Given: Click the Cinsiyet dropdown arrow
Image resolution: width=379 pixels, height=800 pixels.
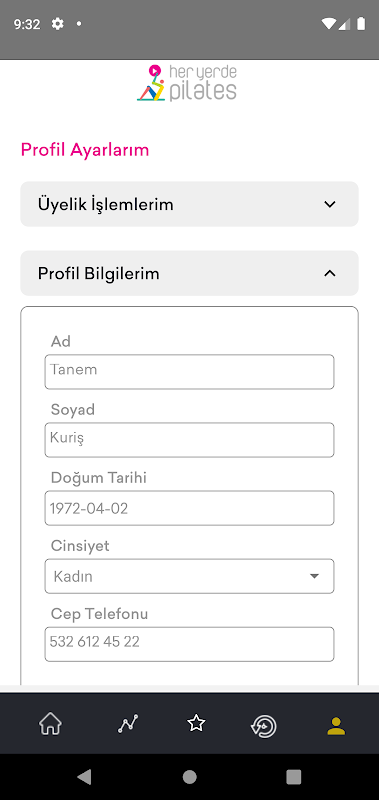Looking at the screenshot, I should tap(314, 576).
